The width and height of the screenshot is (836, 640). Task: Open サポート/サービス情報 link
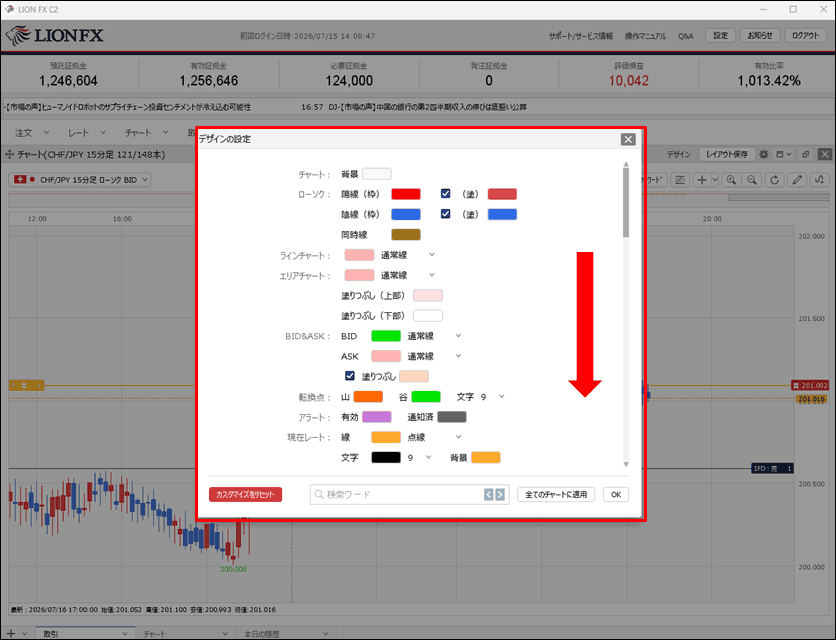[x=581, y=36]
